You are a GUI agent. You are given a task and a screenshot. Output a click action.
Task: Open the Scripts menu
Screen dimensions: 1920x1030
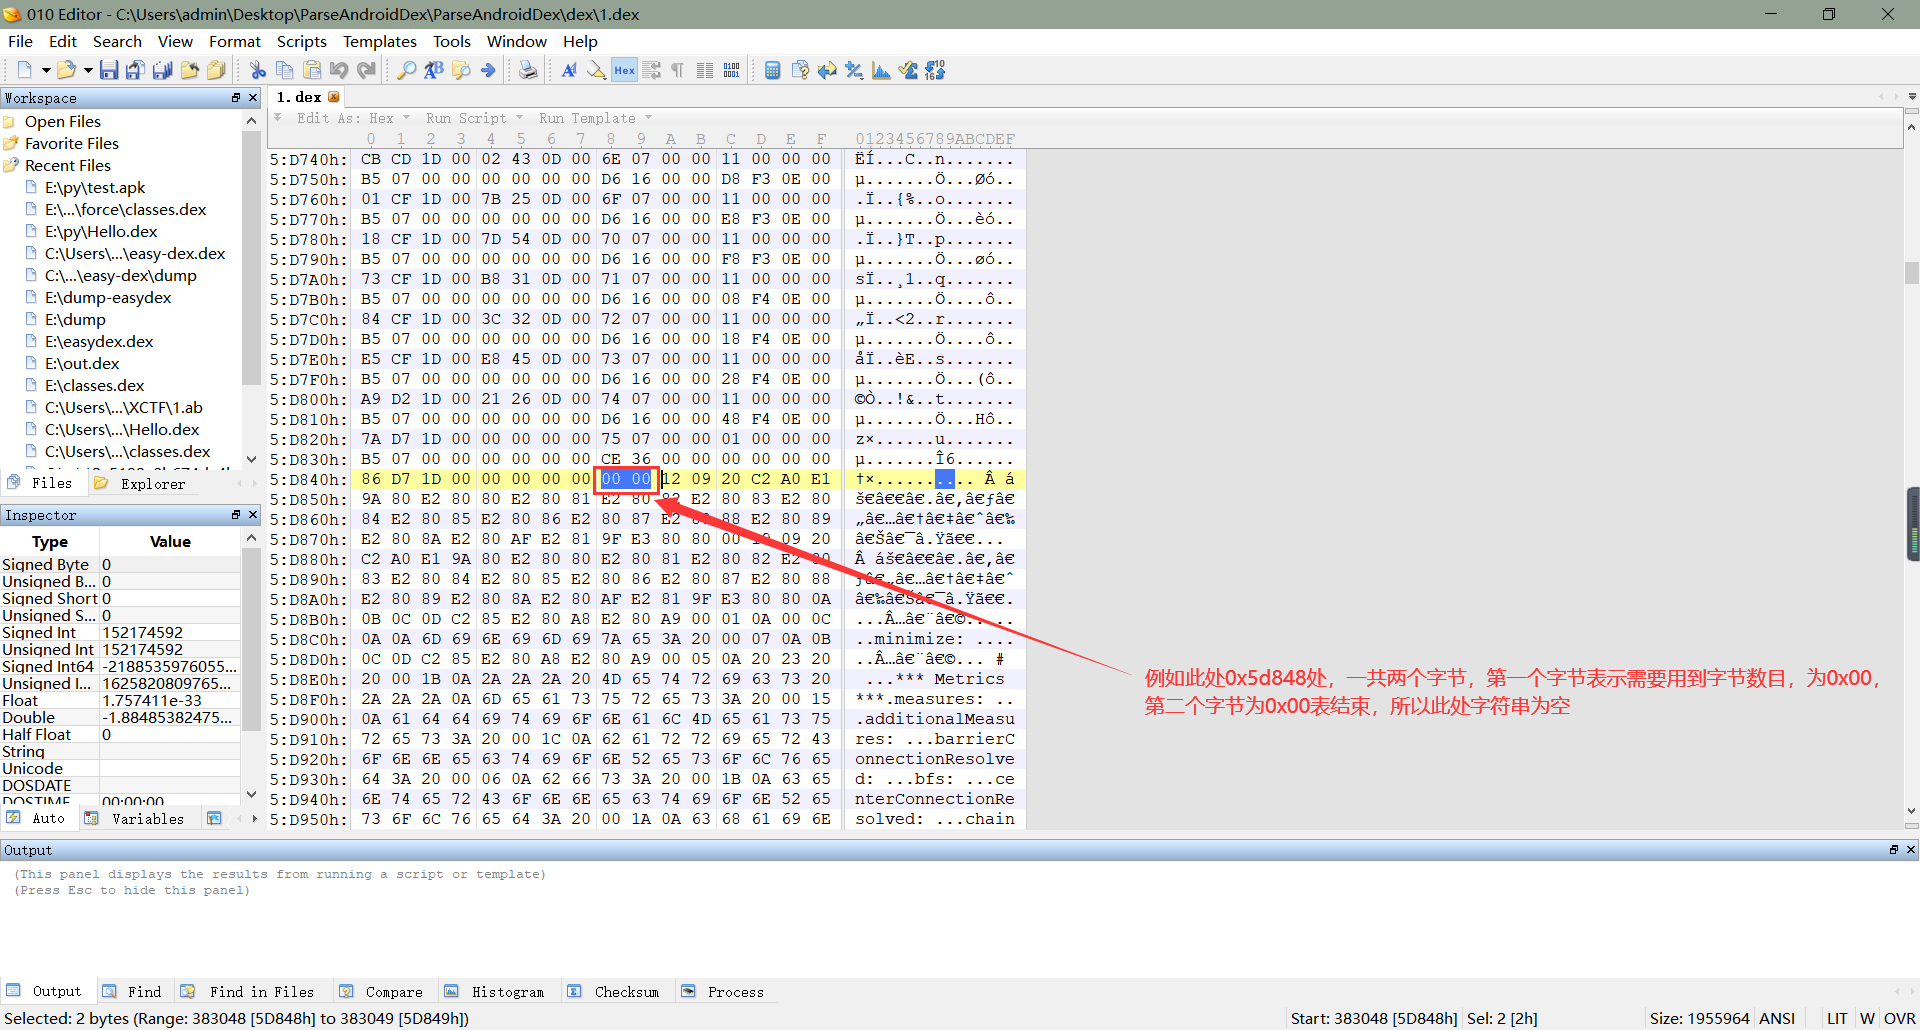coord(301,41)
